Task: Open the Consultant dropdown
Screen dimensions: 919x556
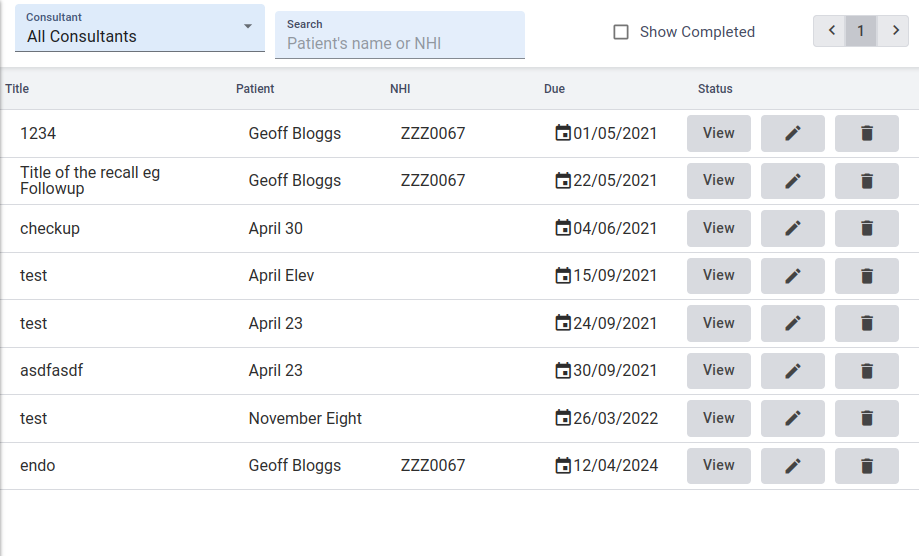Action: point(140,30)
